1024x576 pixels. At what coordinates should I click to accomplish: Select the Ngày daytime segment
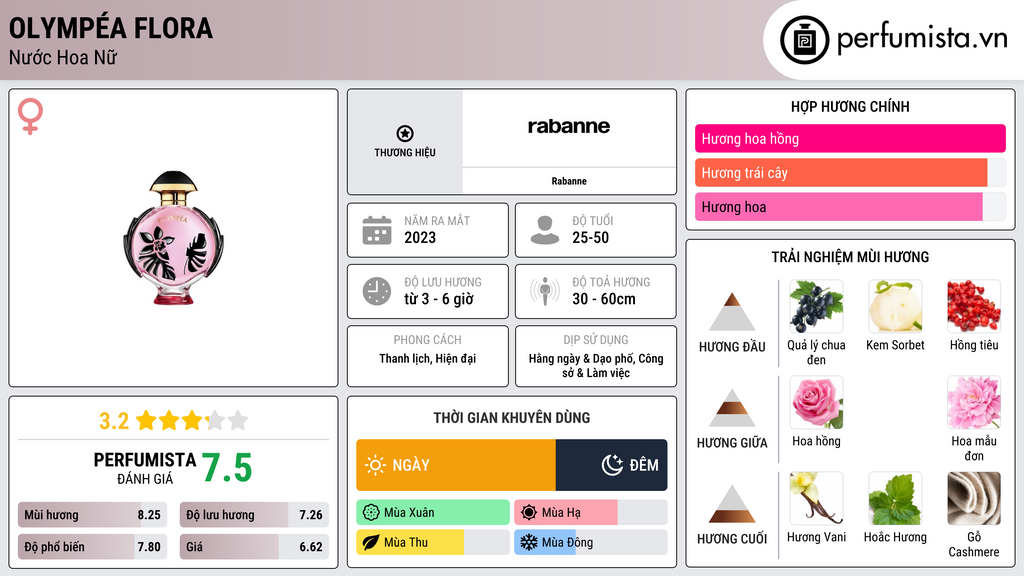point(455,465)
